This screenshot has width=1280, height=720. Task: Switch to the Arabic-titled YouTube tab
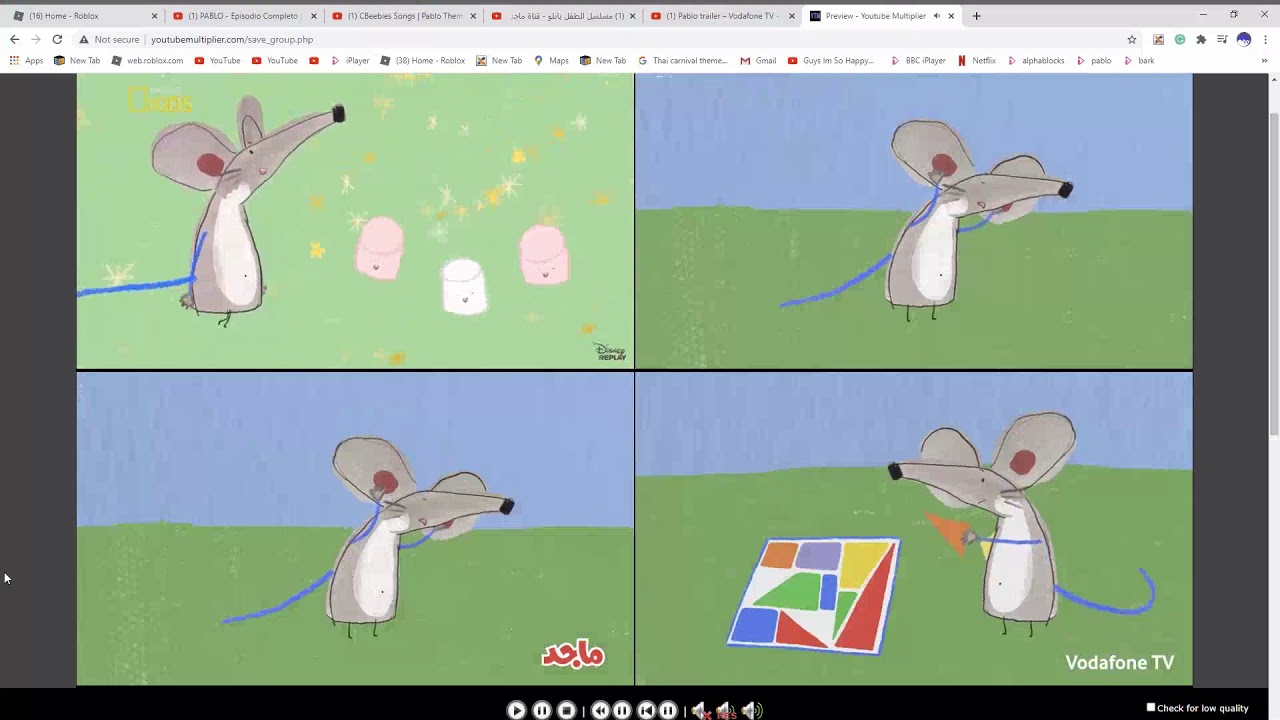pos(563,16)
